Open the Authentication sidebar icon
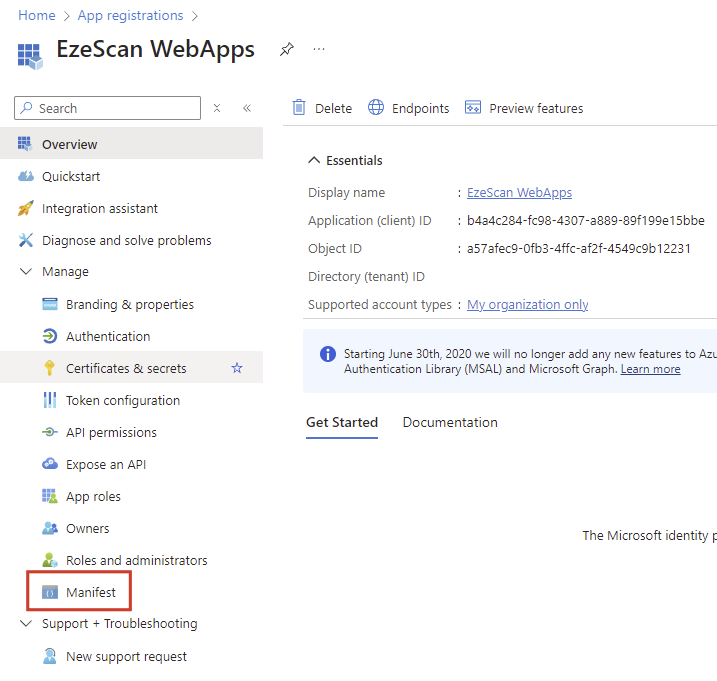Viewport: 717px width, 681px height. pos(50,336)
